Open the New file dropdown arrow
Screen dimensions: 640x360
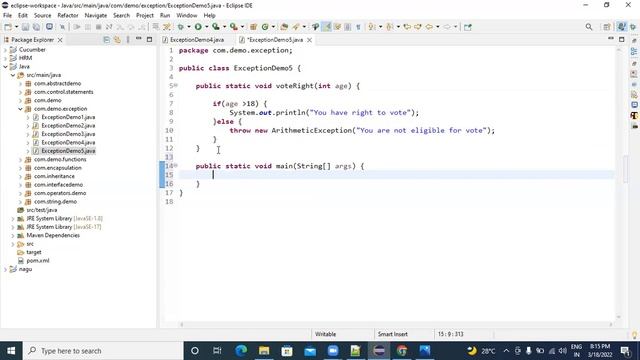pos(16,27)
